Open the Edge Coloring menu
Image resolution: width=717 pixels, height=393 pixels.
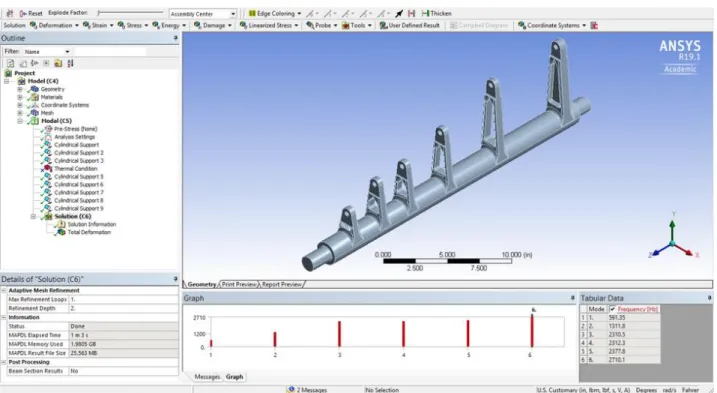(x=275, y=13)
